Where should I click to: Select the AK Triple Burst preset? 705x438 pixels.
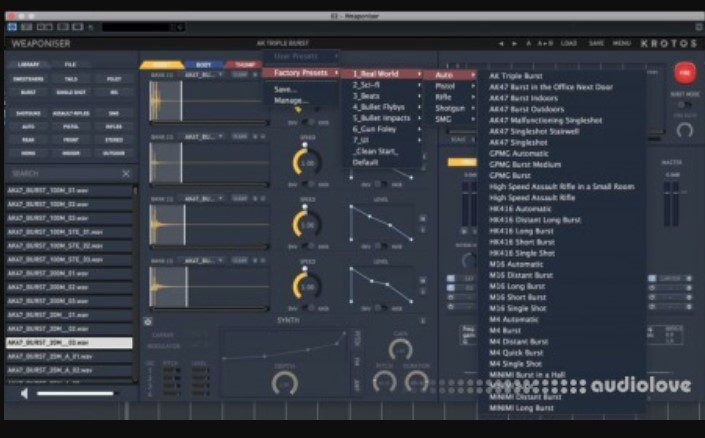[516, 76]
